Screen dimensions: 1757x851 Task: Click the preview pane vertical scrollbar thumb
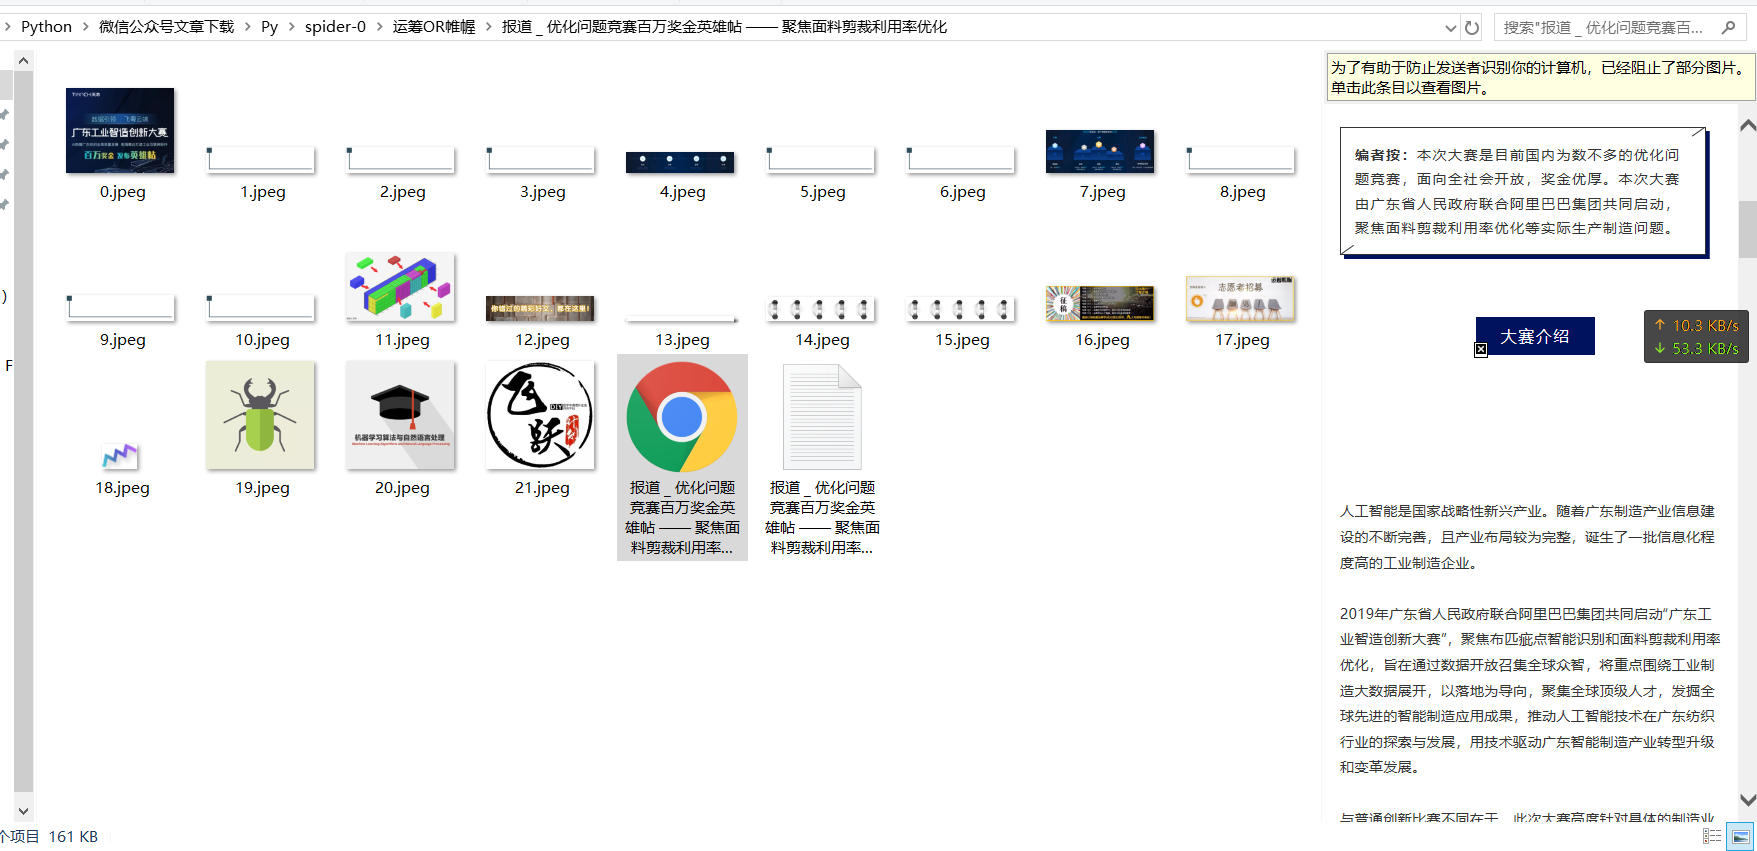(1748, 229)
